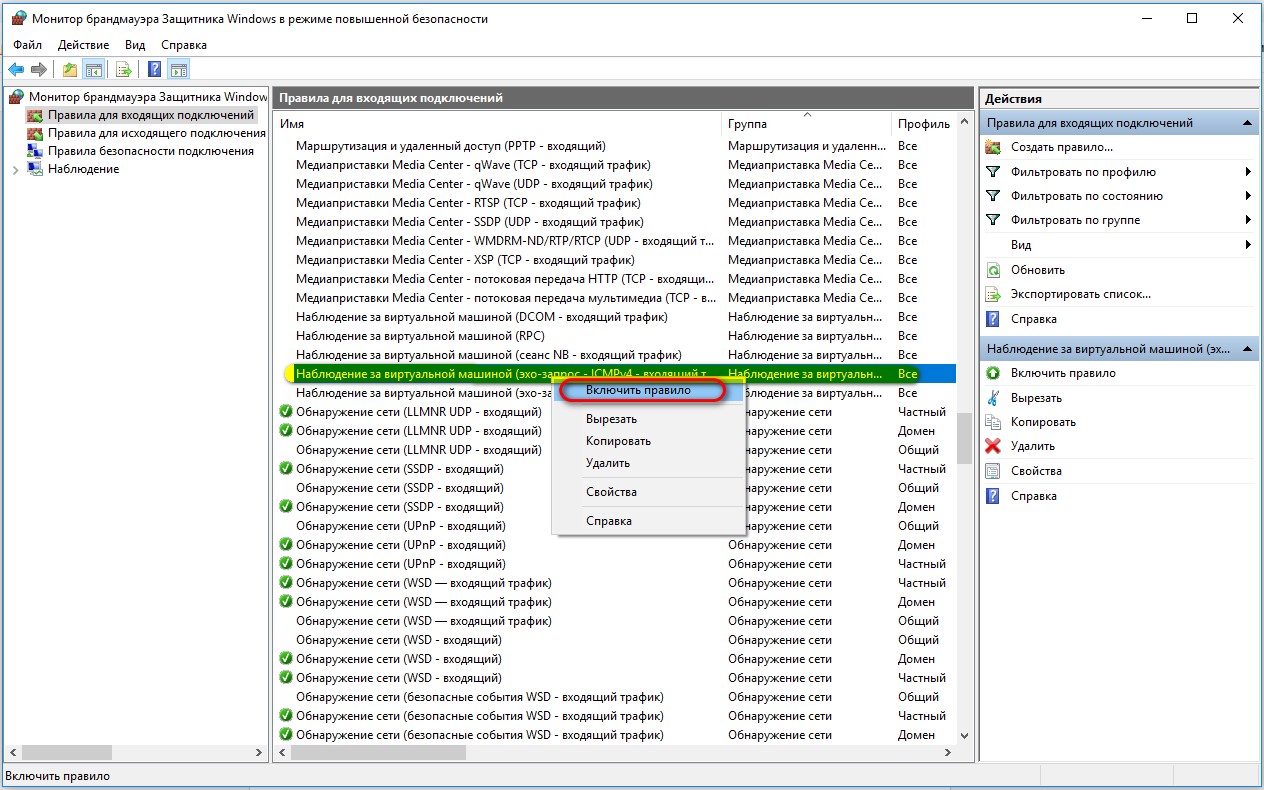
Task: Choose Свойства in the context menu
Action: tap(649, 492)
